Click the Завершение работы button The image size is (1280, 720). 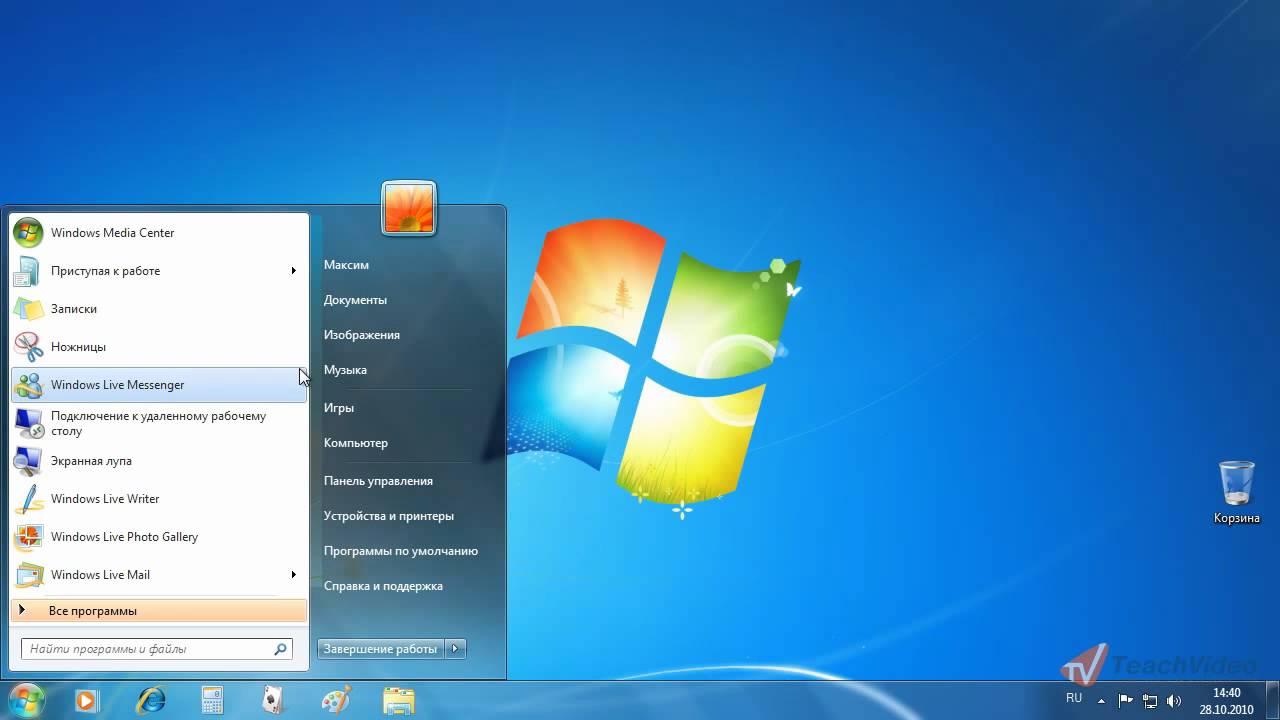point(381,649)
